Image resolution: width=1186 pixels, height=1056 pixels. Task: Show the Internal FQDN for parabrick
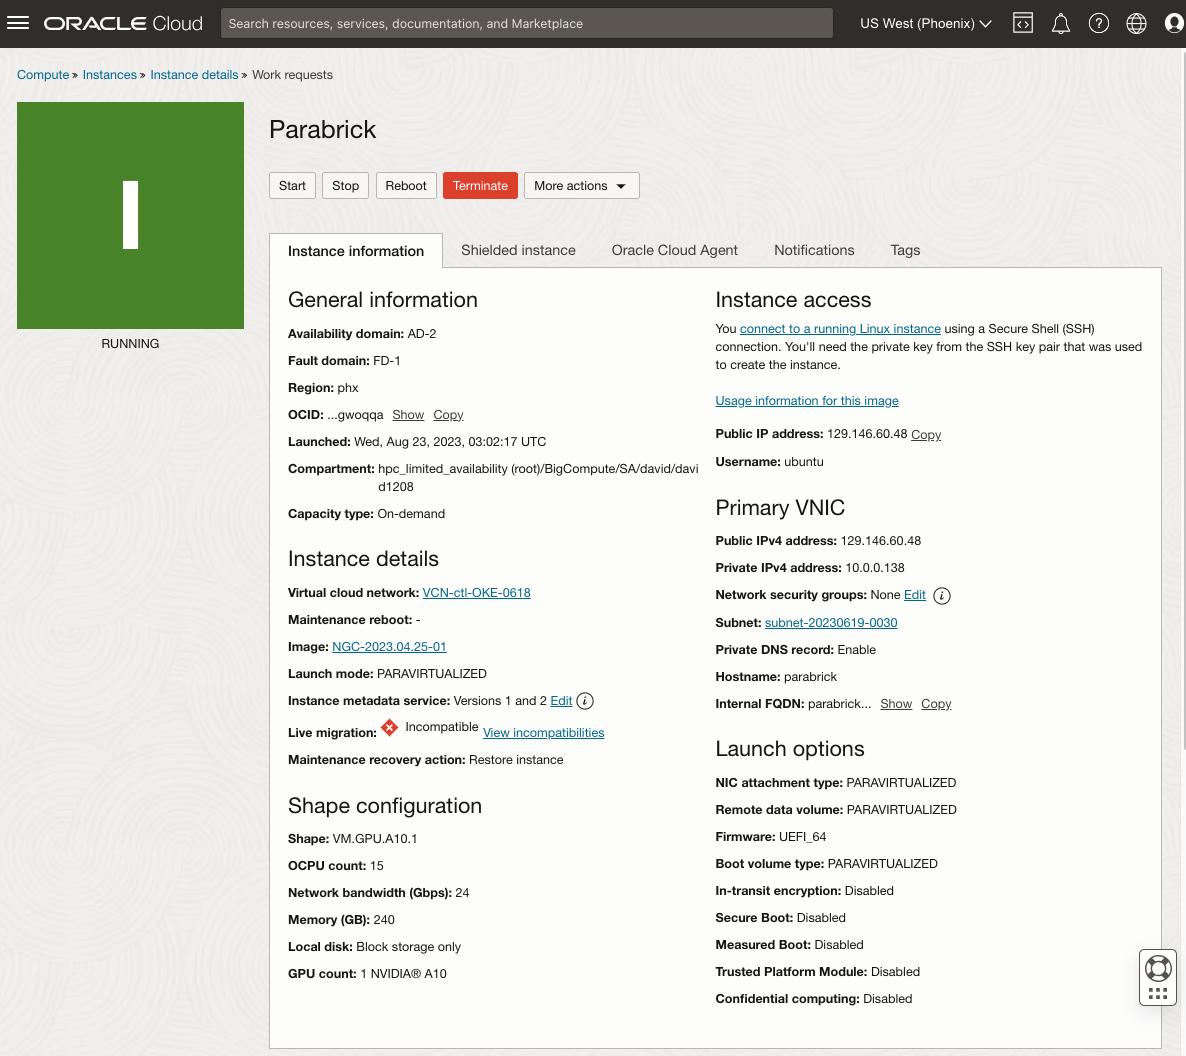point(896,704)
